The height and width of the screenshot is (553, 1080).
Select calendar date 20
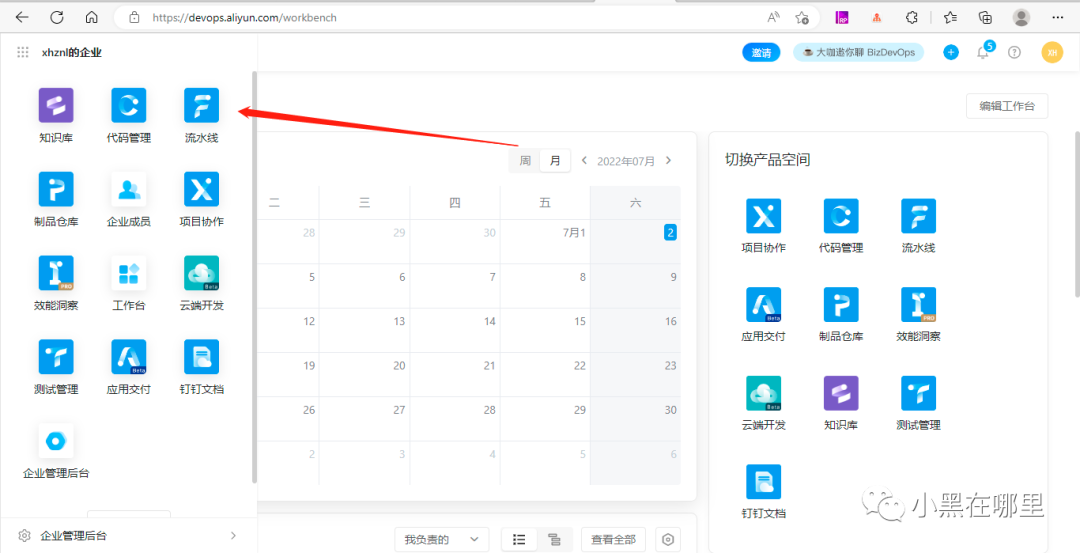[399, 366]
